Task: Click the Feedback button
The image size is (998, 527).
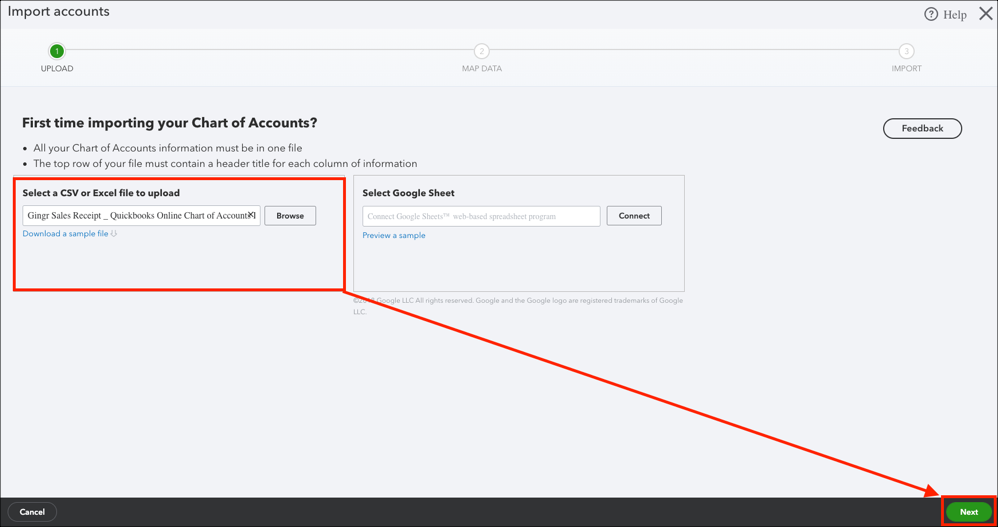Action: point(922,128)
